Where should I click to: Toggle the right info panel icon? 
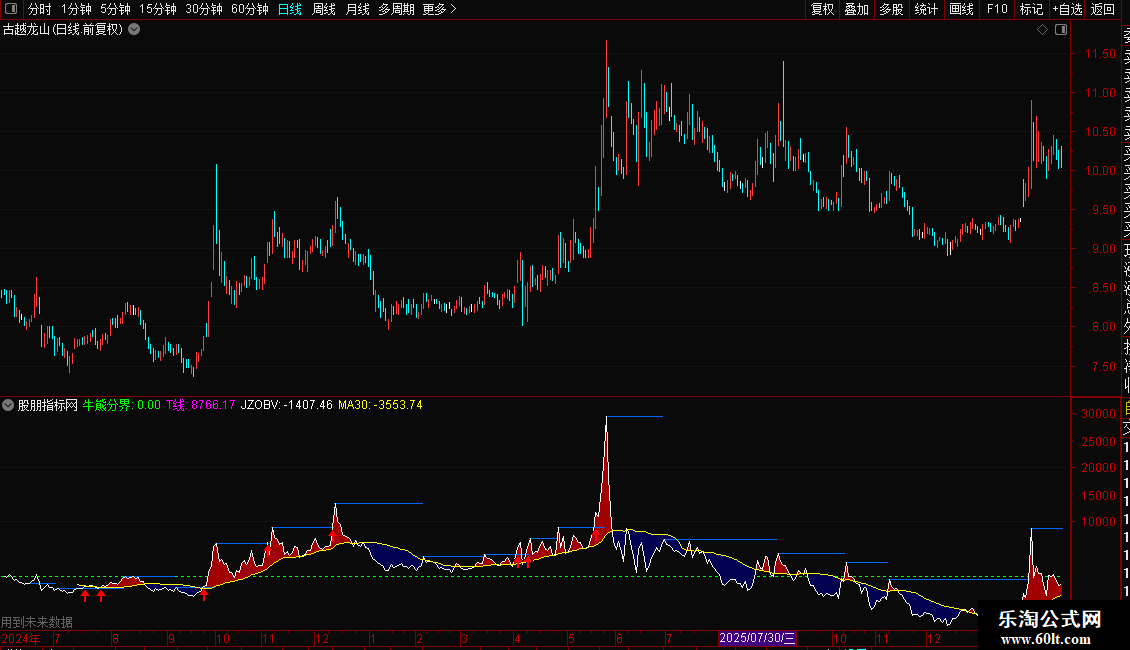1061,30
